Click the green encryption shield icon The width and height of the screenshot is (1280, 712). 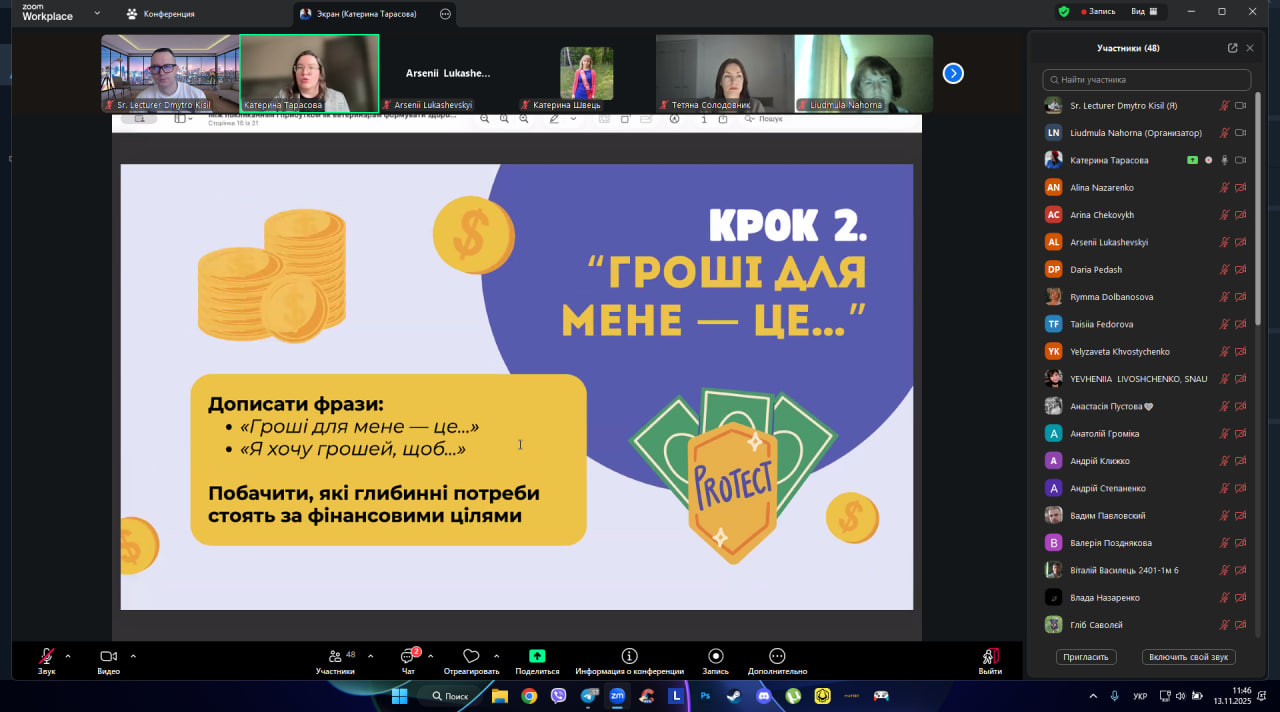(x=1064, y=12)
